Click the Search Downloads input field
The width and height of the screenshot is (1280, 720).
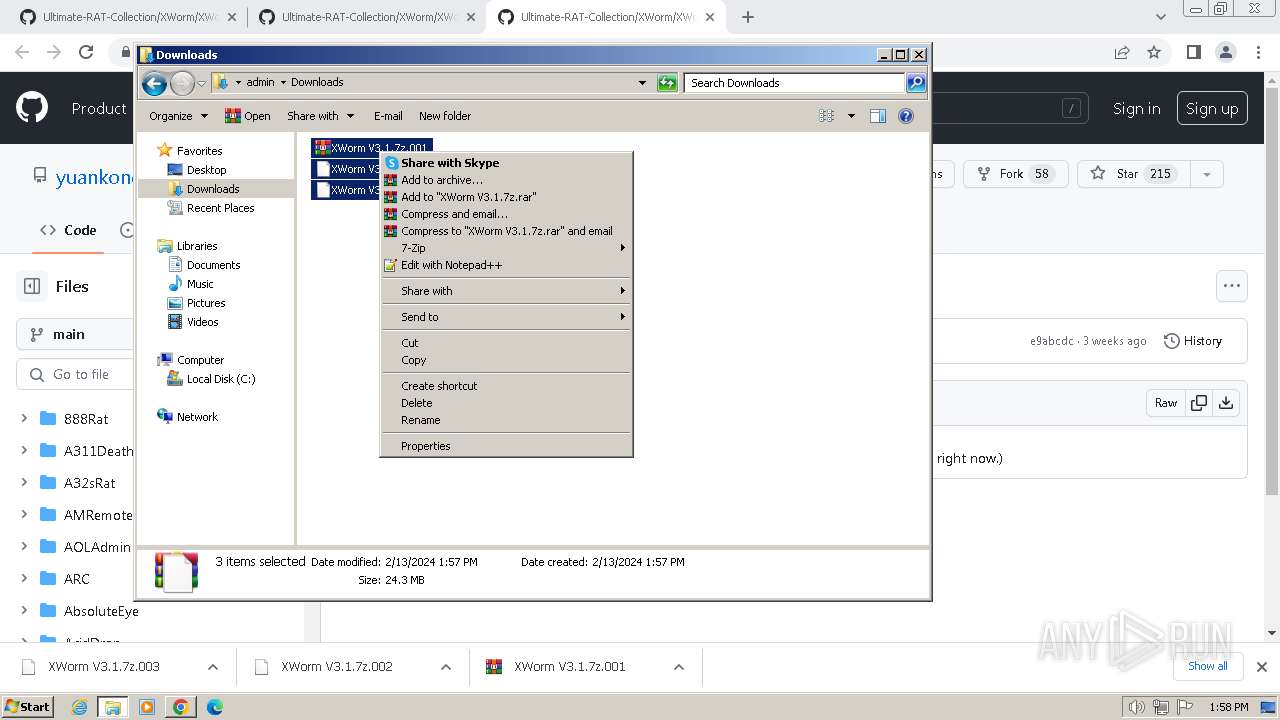(x=795, y=83)
